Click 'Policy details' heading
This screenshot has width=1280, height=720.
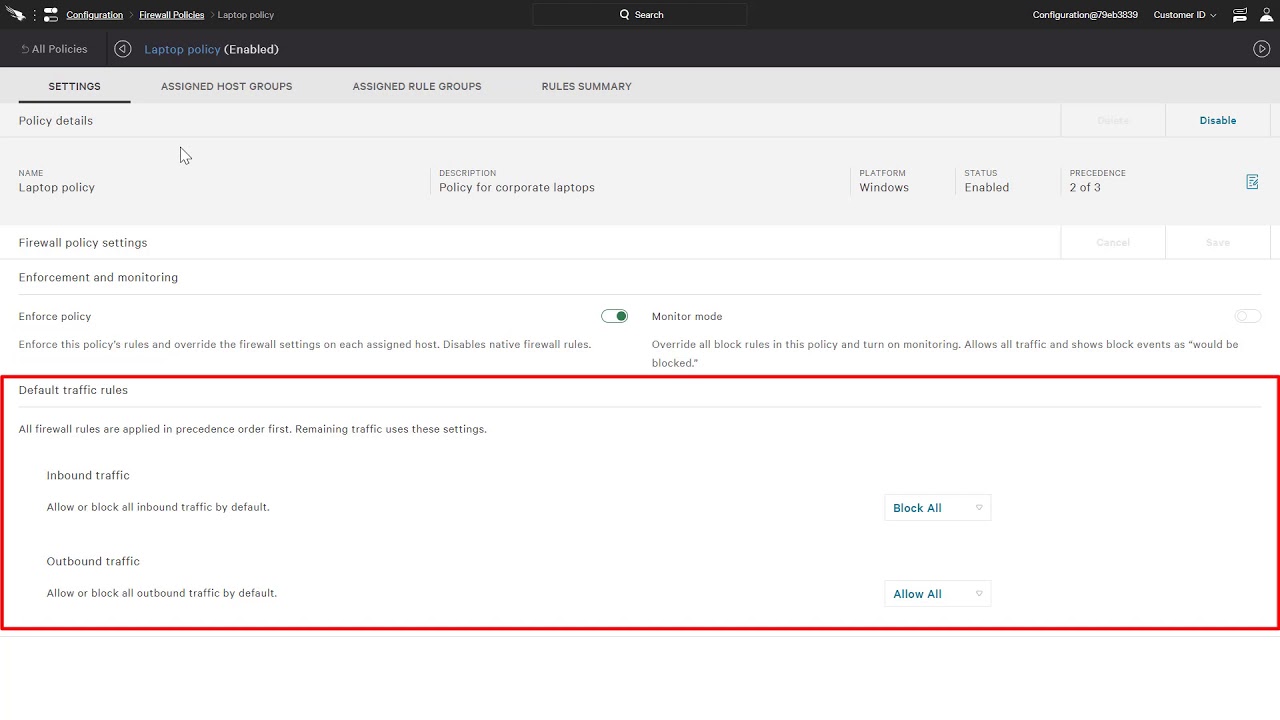[56, 120]
